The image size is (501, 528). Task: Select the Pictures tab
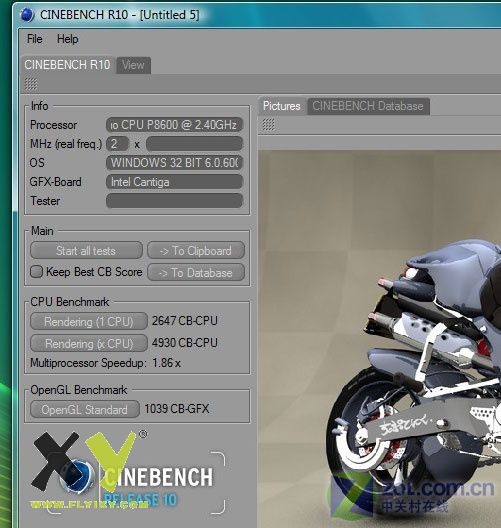click(x=281, y=106)
